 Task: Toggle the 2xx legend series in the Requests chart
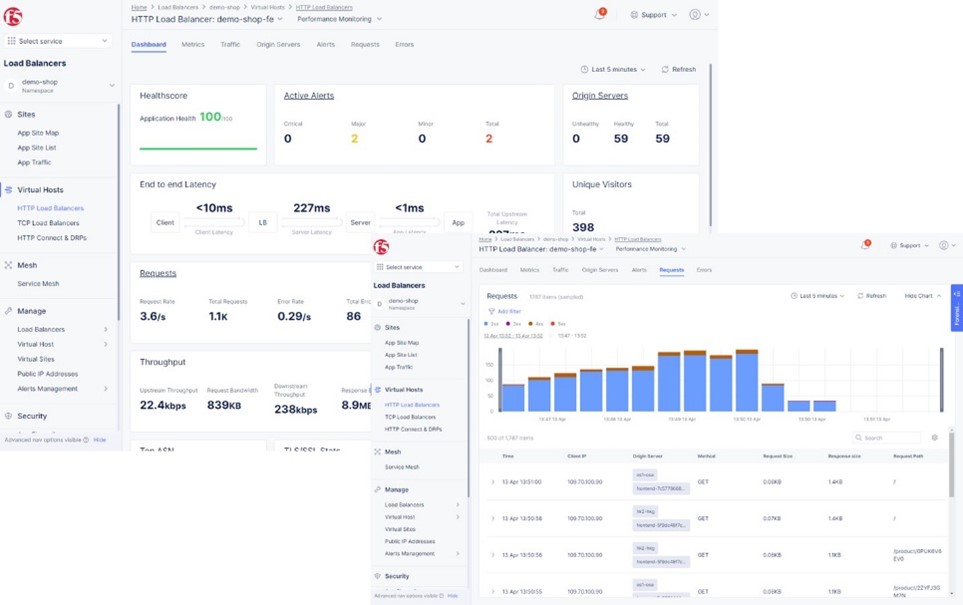click(x=491, y=324)
